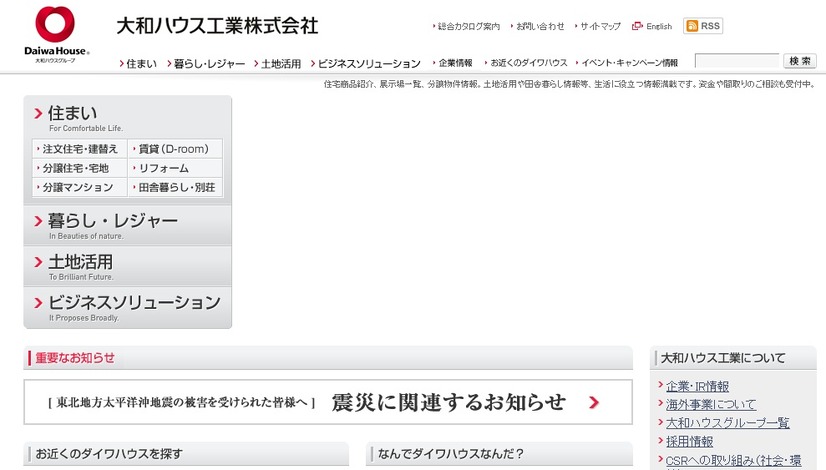Open 採用情報 link
This screenshot has width=826, height=470.
(x=690, y=442)
